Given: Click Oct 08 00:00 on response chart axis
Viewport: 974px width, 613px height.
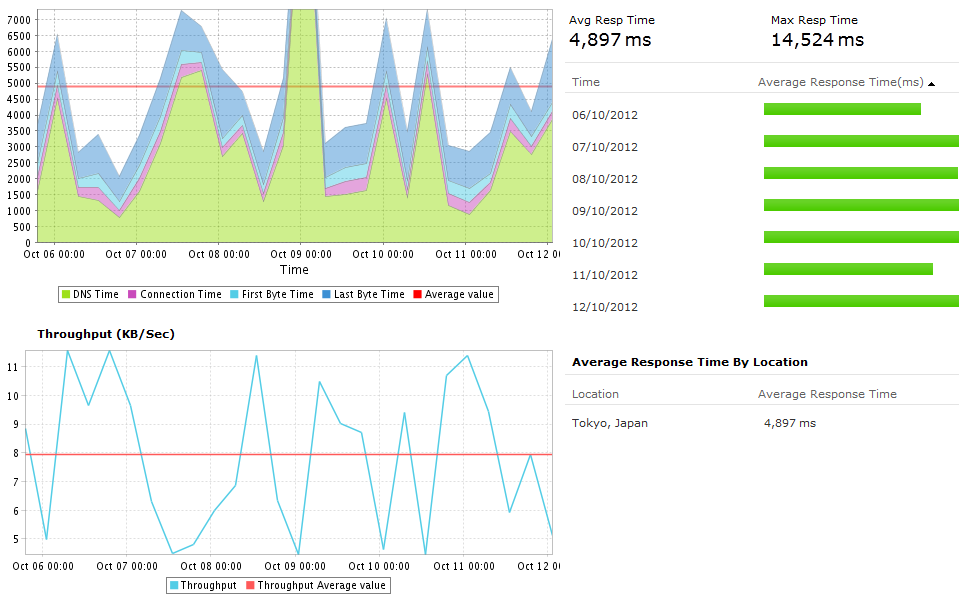Looking at the screenshot, I should (219, 254).
